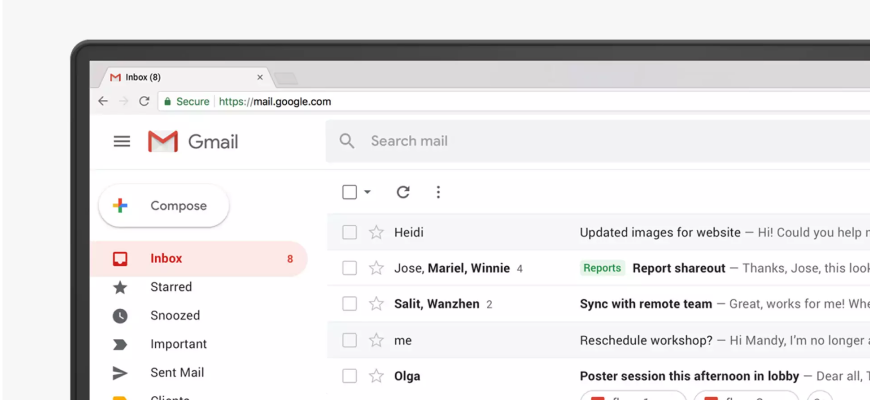Expand the select-all dropdown arrow
870x400 pixels.
(367, 192)
